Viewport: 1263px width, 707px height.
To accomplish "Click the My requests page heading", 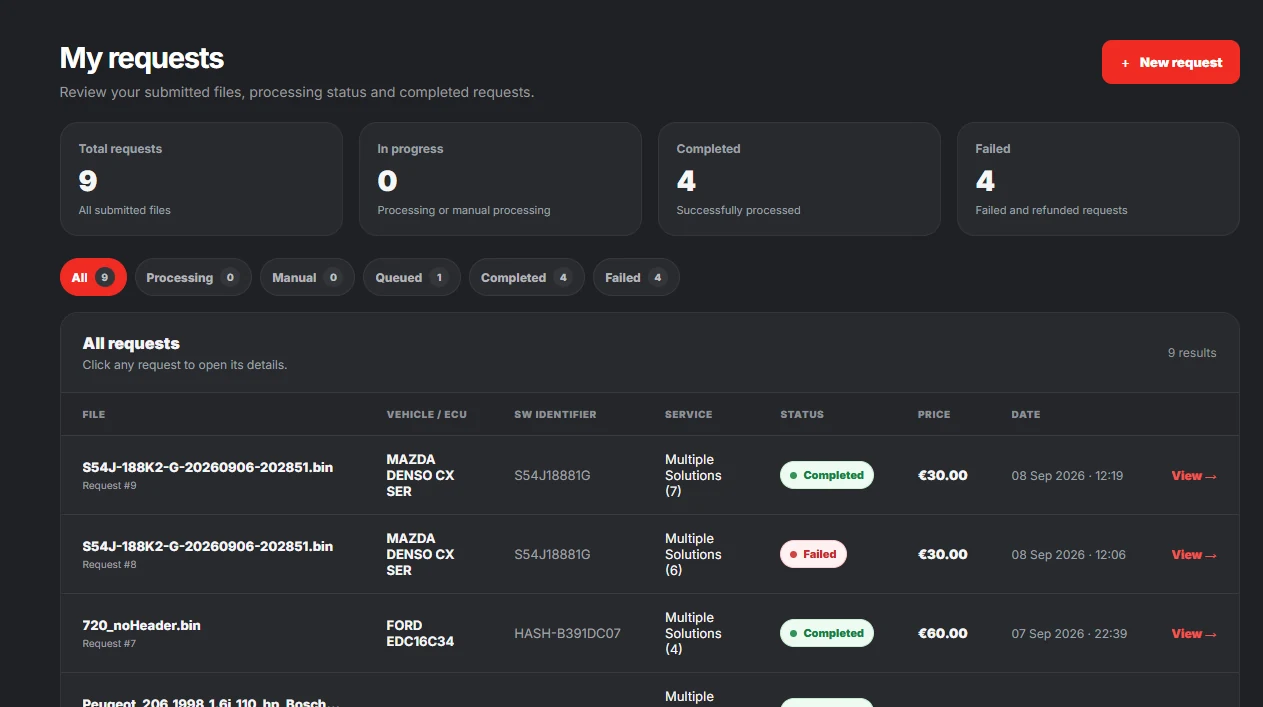I will point(142,58).
